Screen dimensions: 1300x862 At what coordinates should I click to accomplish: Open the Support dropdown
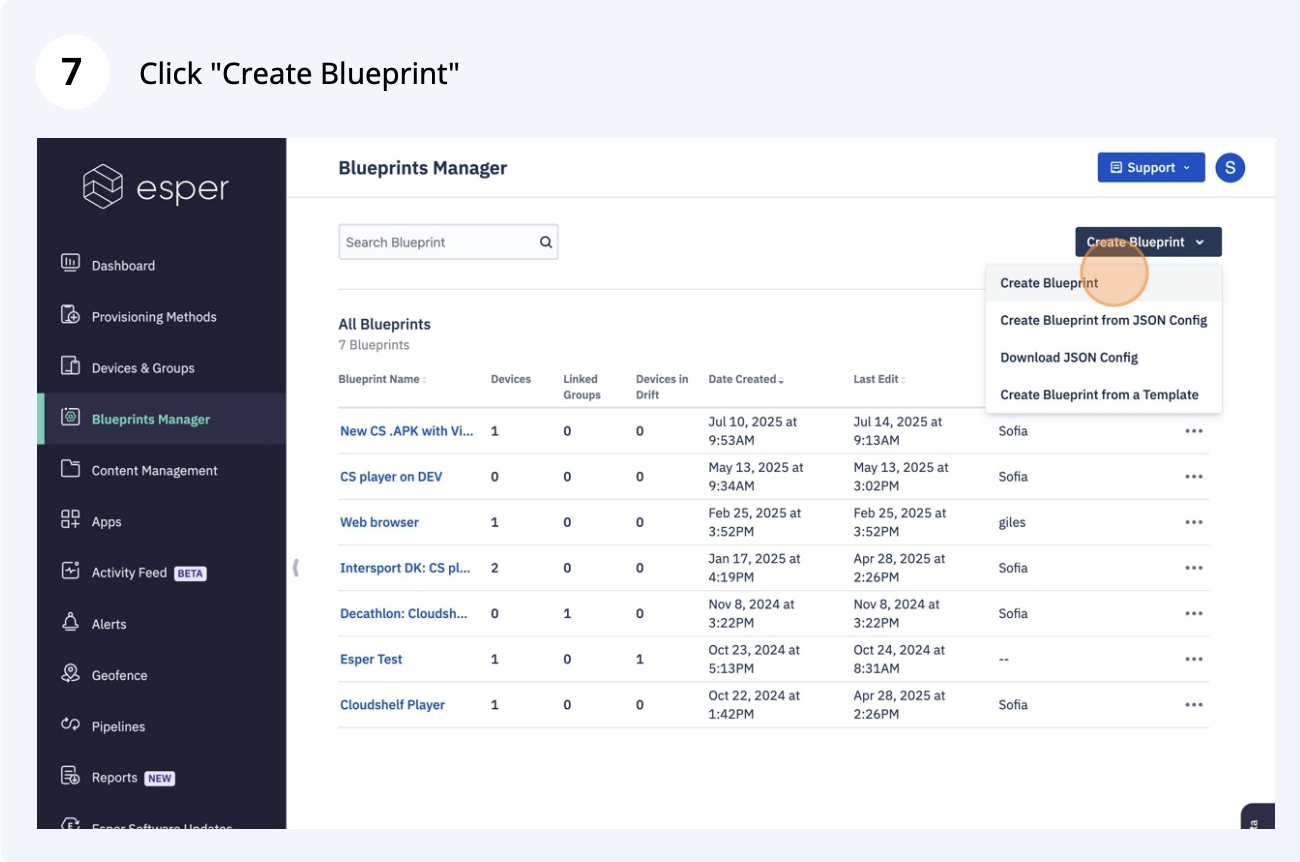1150,168
